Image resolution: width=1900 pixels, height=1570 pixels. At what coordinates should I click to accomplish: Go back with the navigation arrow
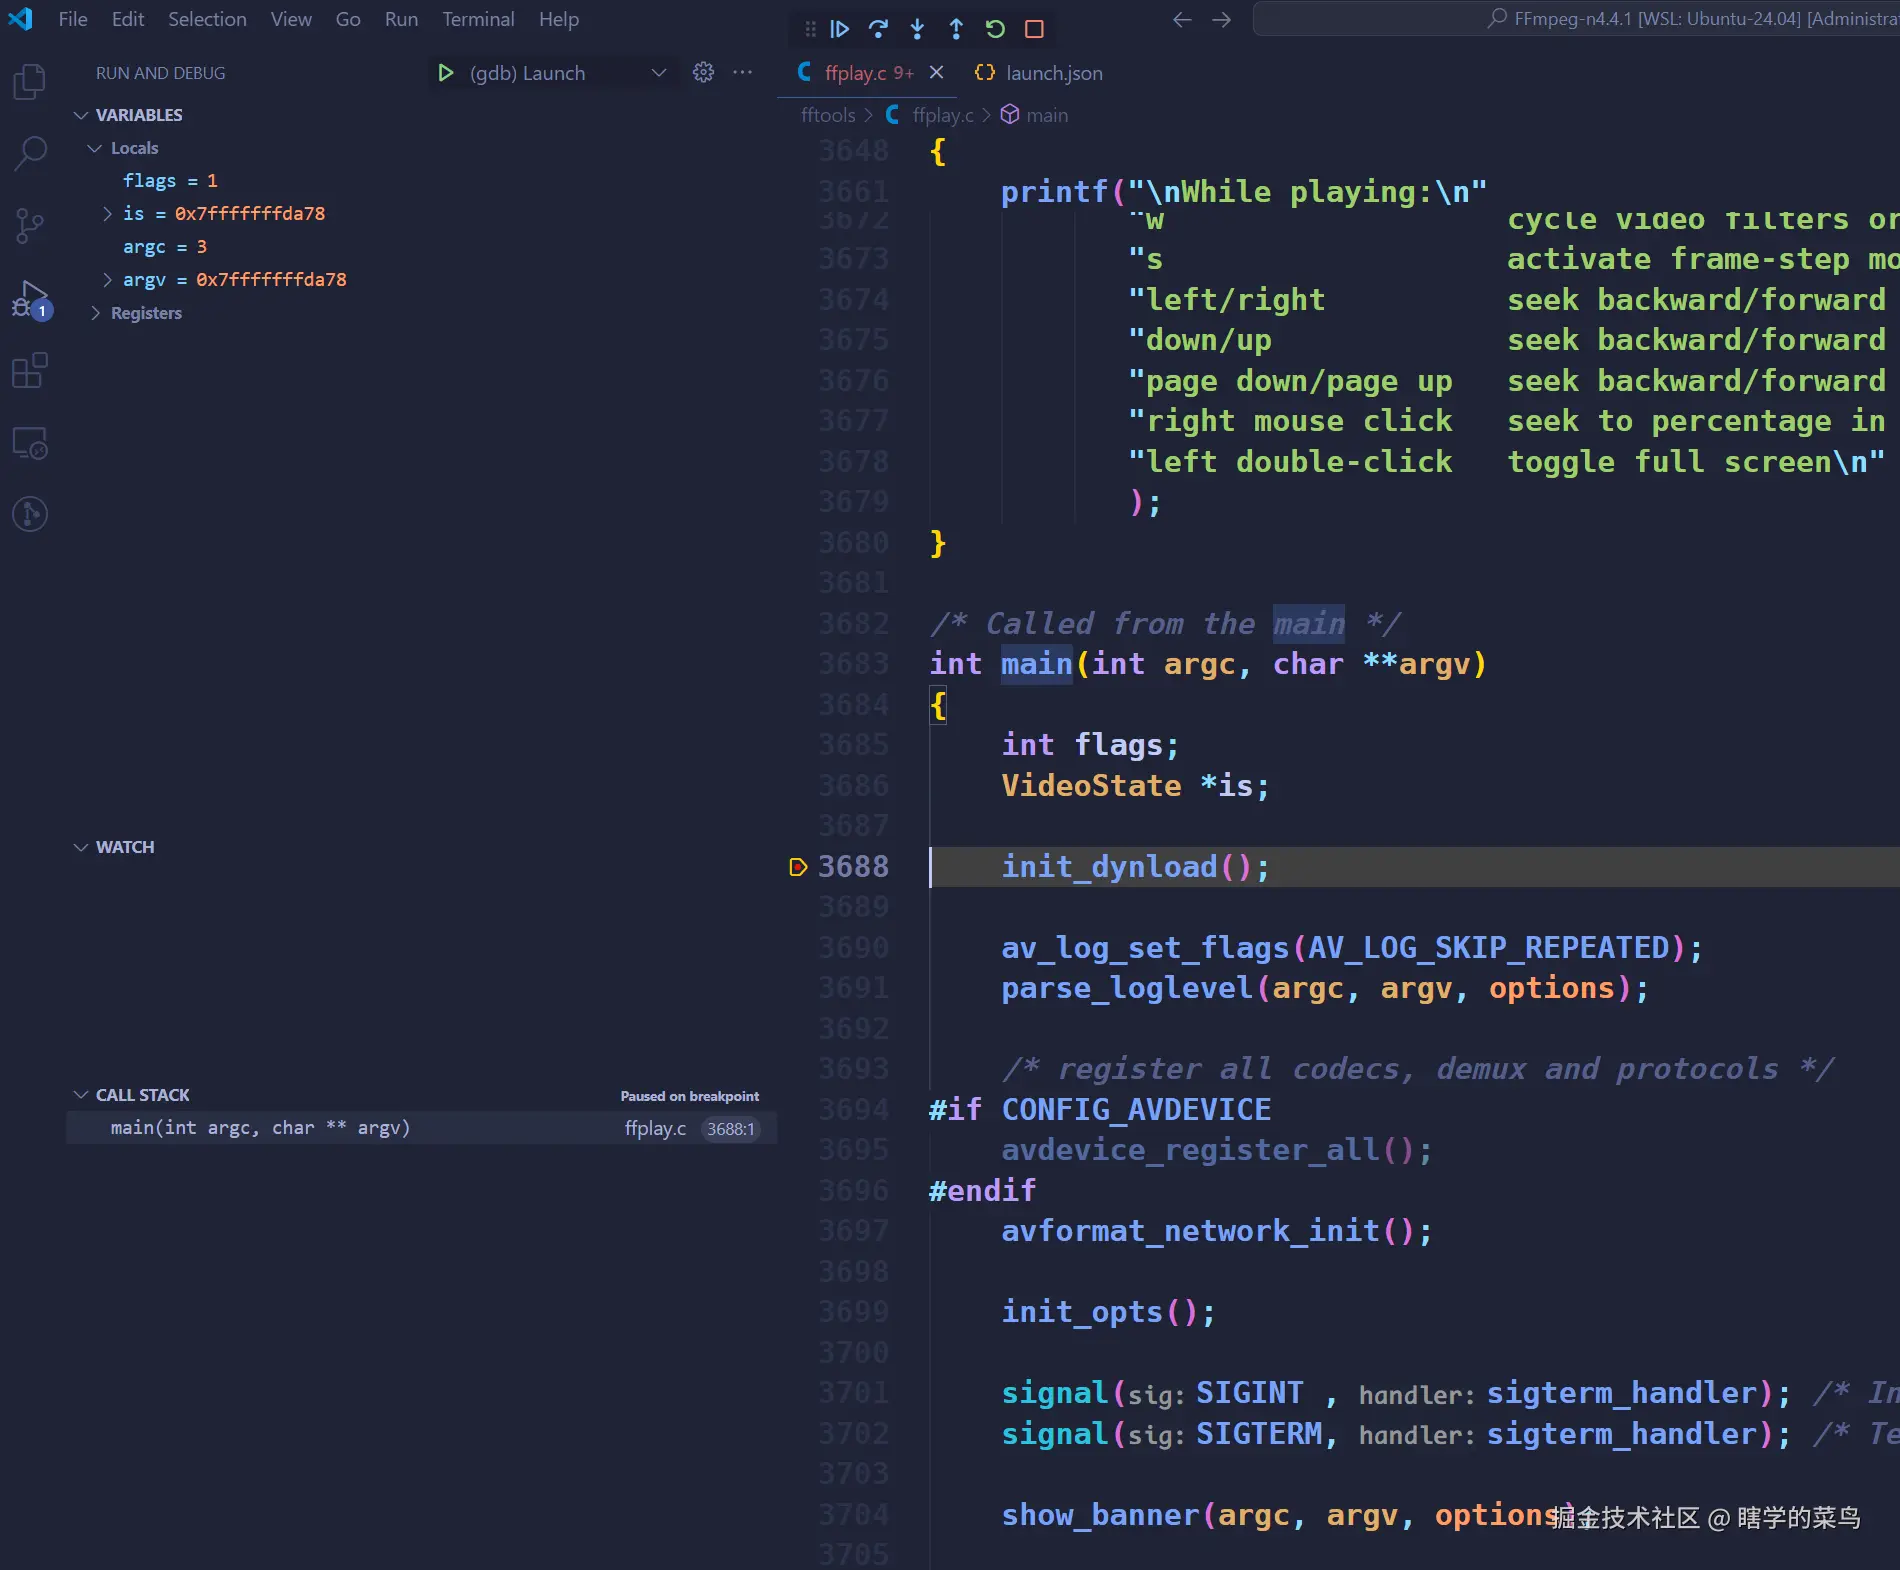coord(1182,20)
